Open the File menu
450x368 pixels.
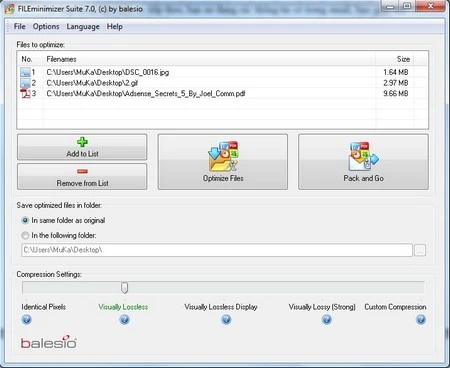[x=19, y=26]
